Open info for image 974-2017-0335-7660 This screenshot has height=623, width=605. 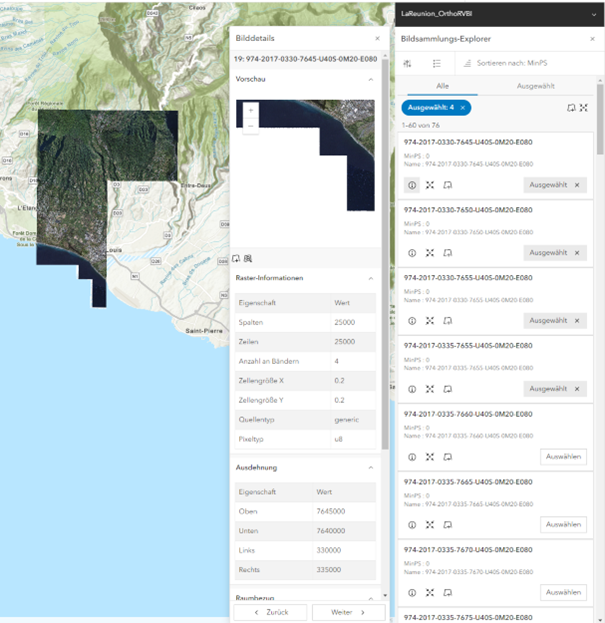[x=412, y=457]
